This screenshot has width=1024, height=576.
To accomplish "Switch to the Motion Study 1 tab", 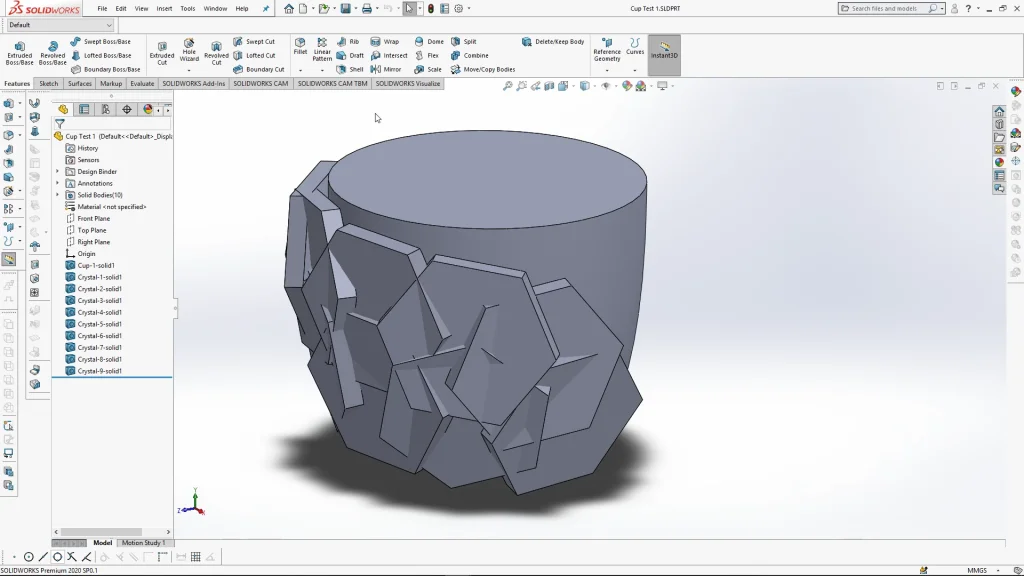I will click(x=143, y=543).
